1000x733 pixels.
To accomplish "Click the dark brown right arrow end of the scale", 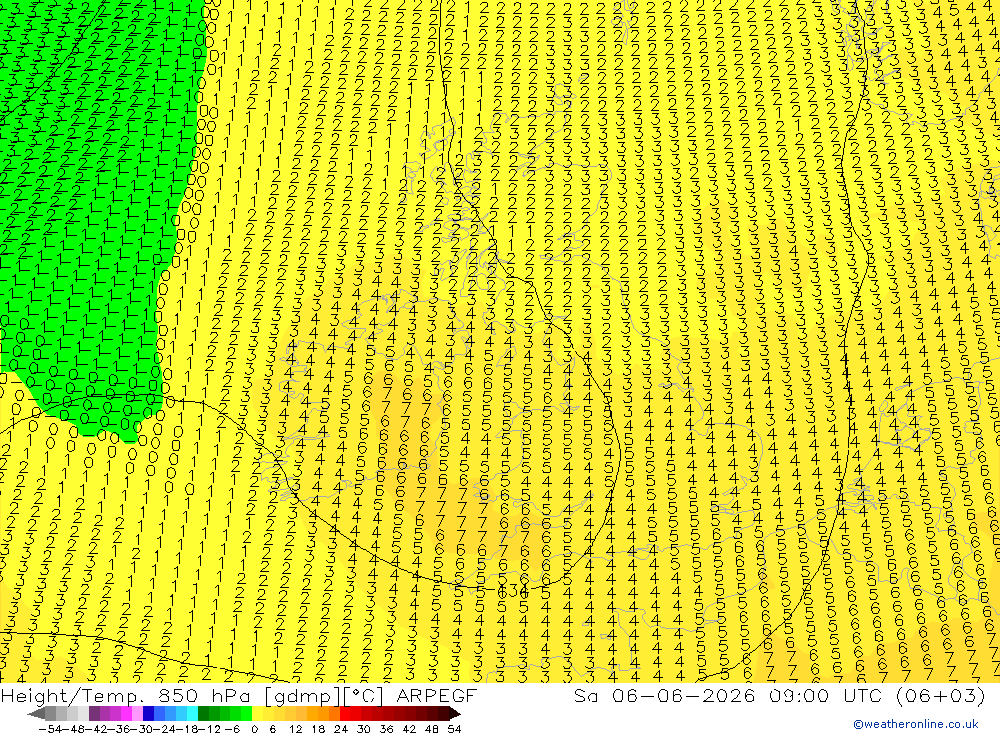I will (455, 714).
